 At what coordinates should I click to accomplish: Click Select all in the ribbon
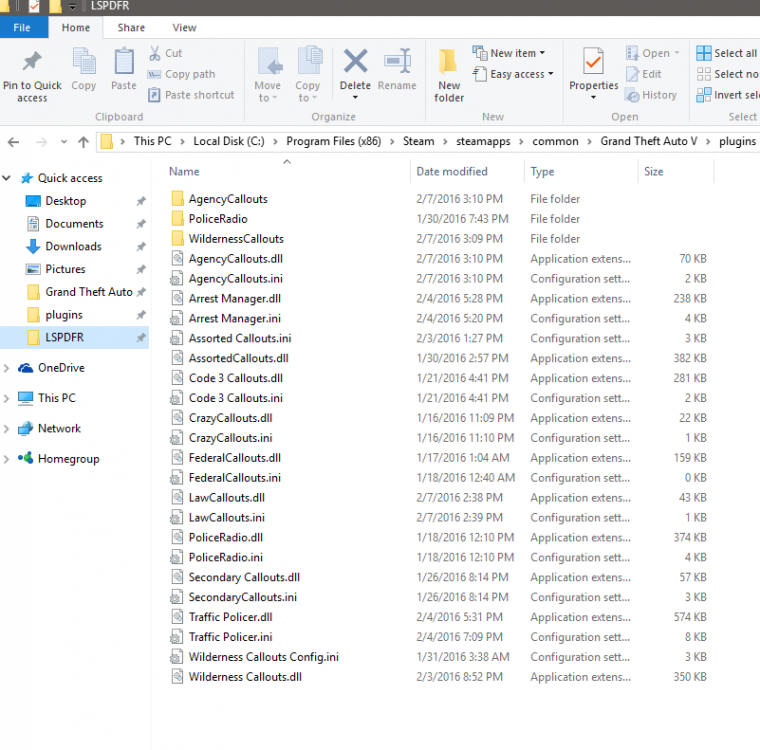click(x=727, y=53)
